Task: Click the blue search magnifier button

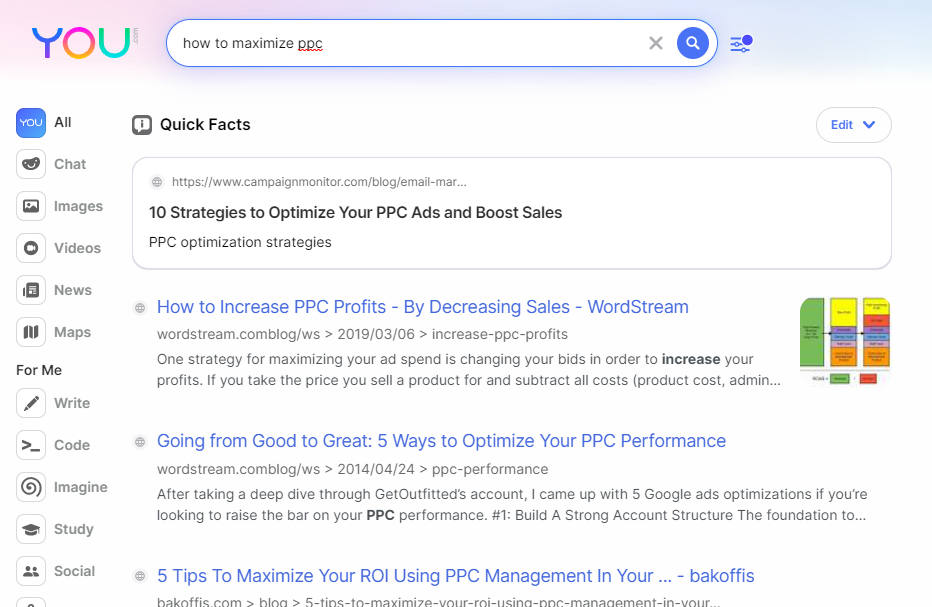Action: (692, 43)
